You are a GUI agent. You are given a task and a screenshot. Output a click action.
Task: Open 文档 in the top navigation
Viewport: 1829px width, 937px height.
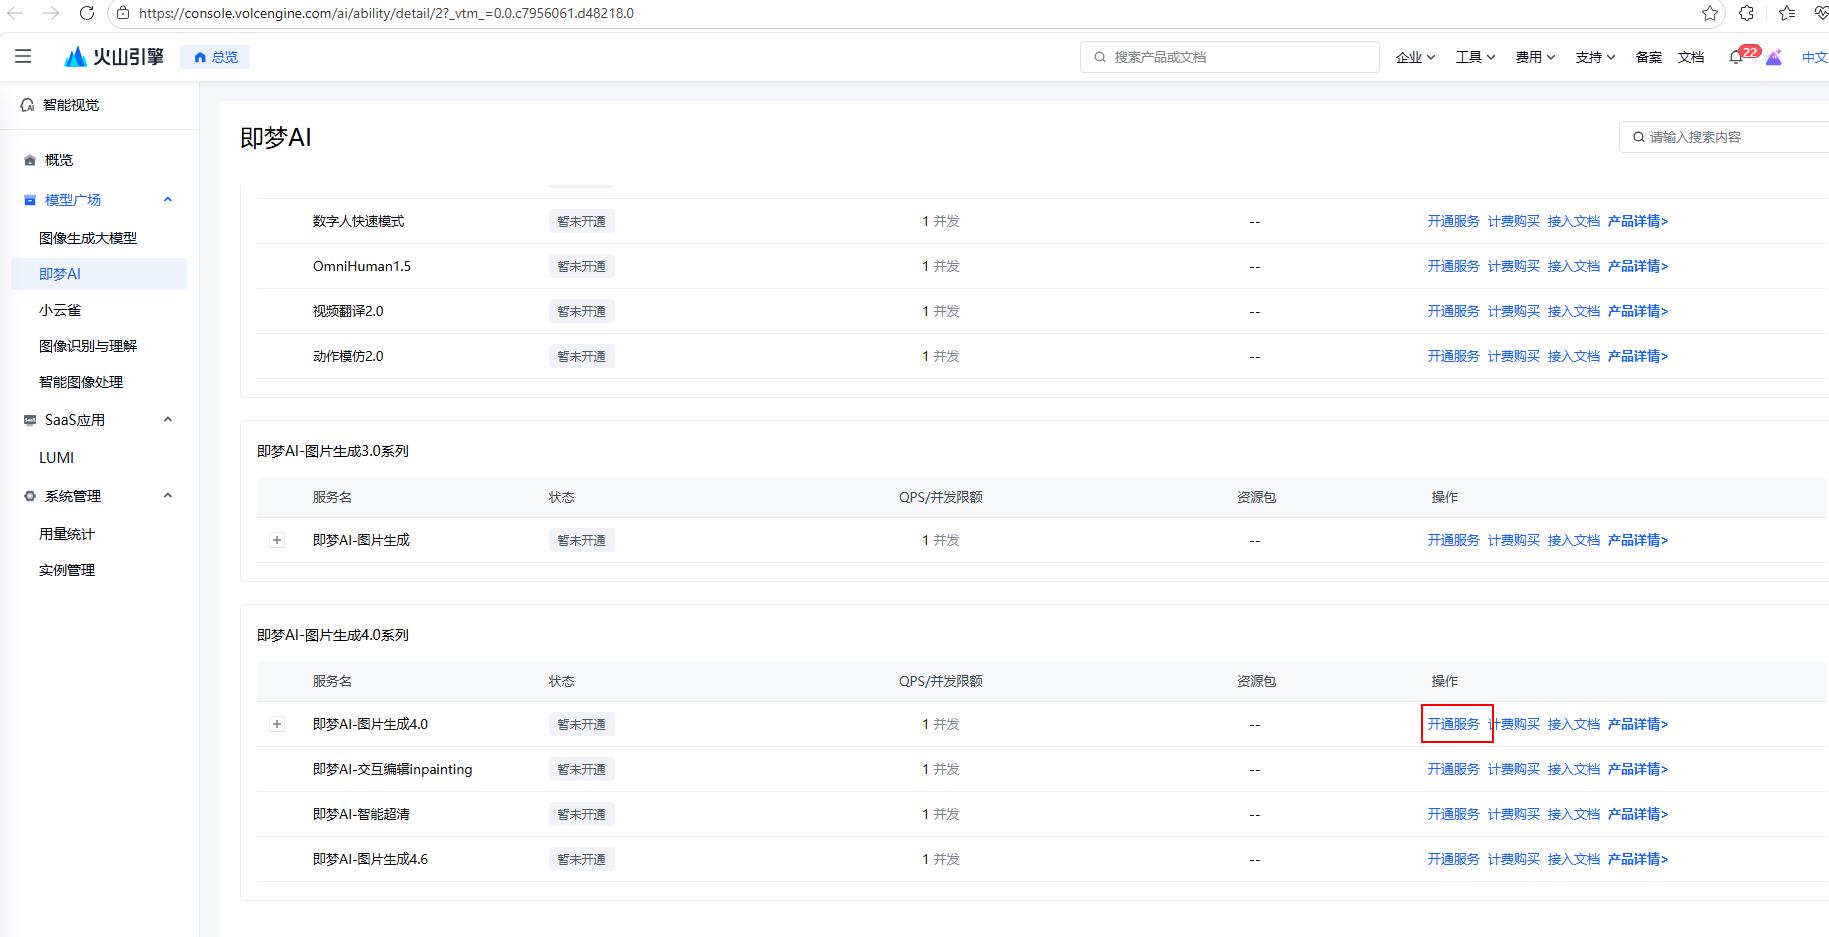click(x=1691, y=57)
